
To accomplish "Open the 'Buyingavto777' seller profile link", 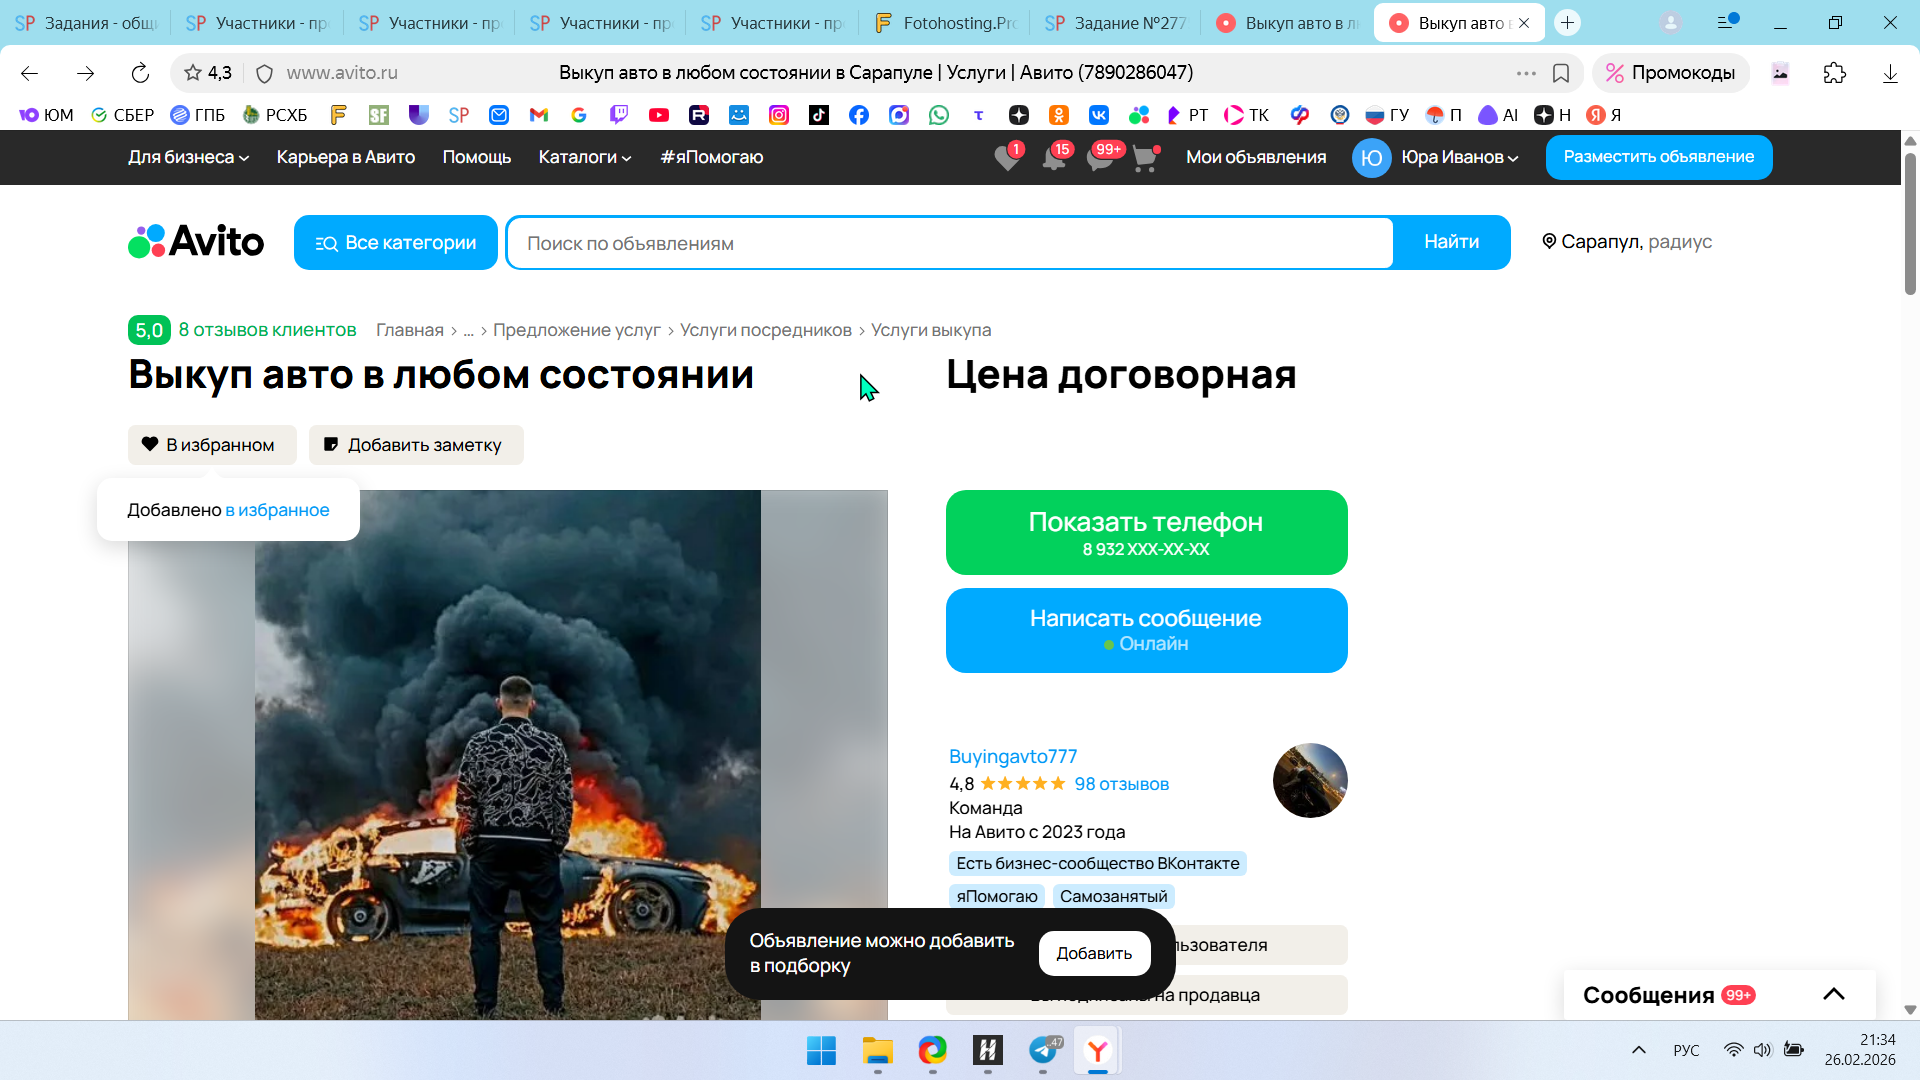I will pos(1013,756).
